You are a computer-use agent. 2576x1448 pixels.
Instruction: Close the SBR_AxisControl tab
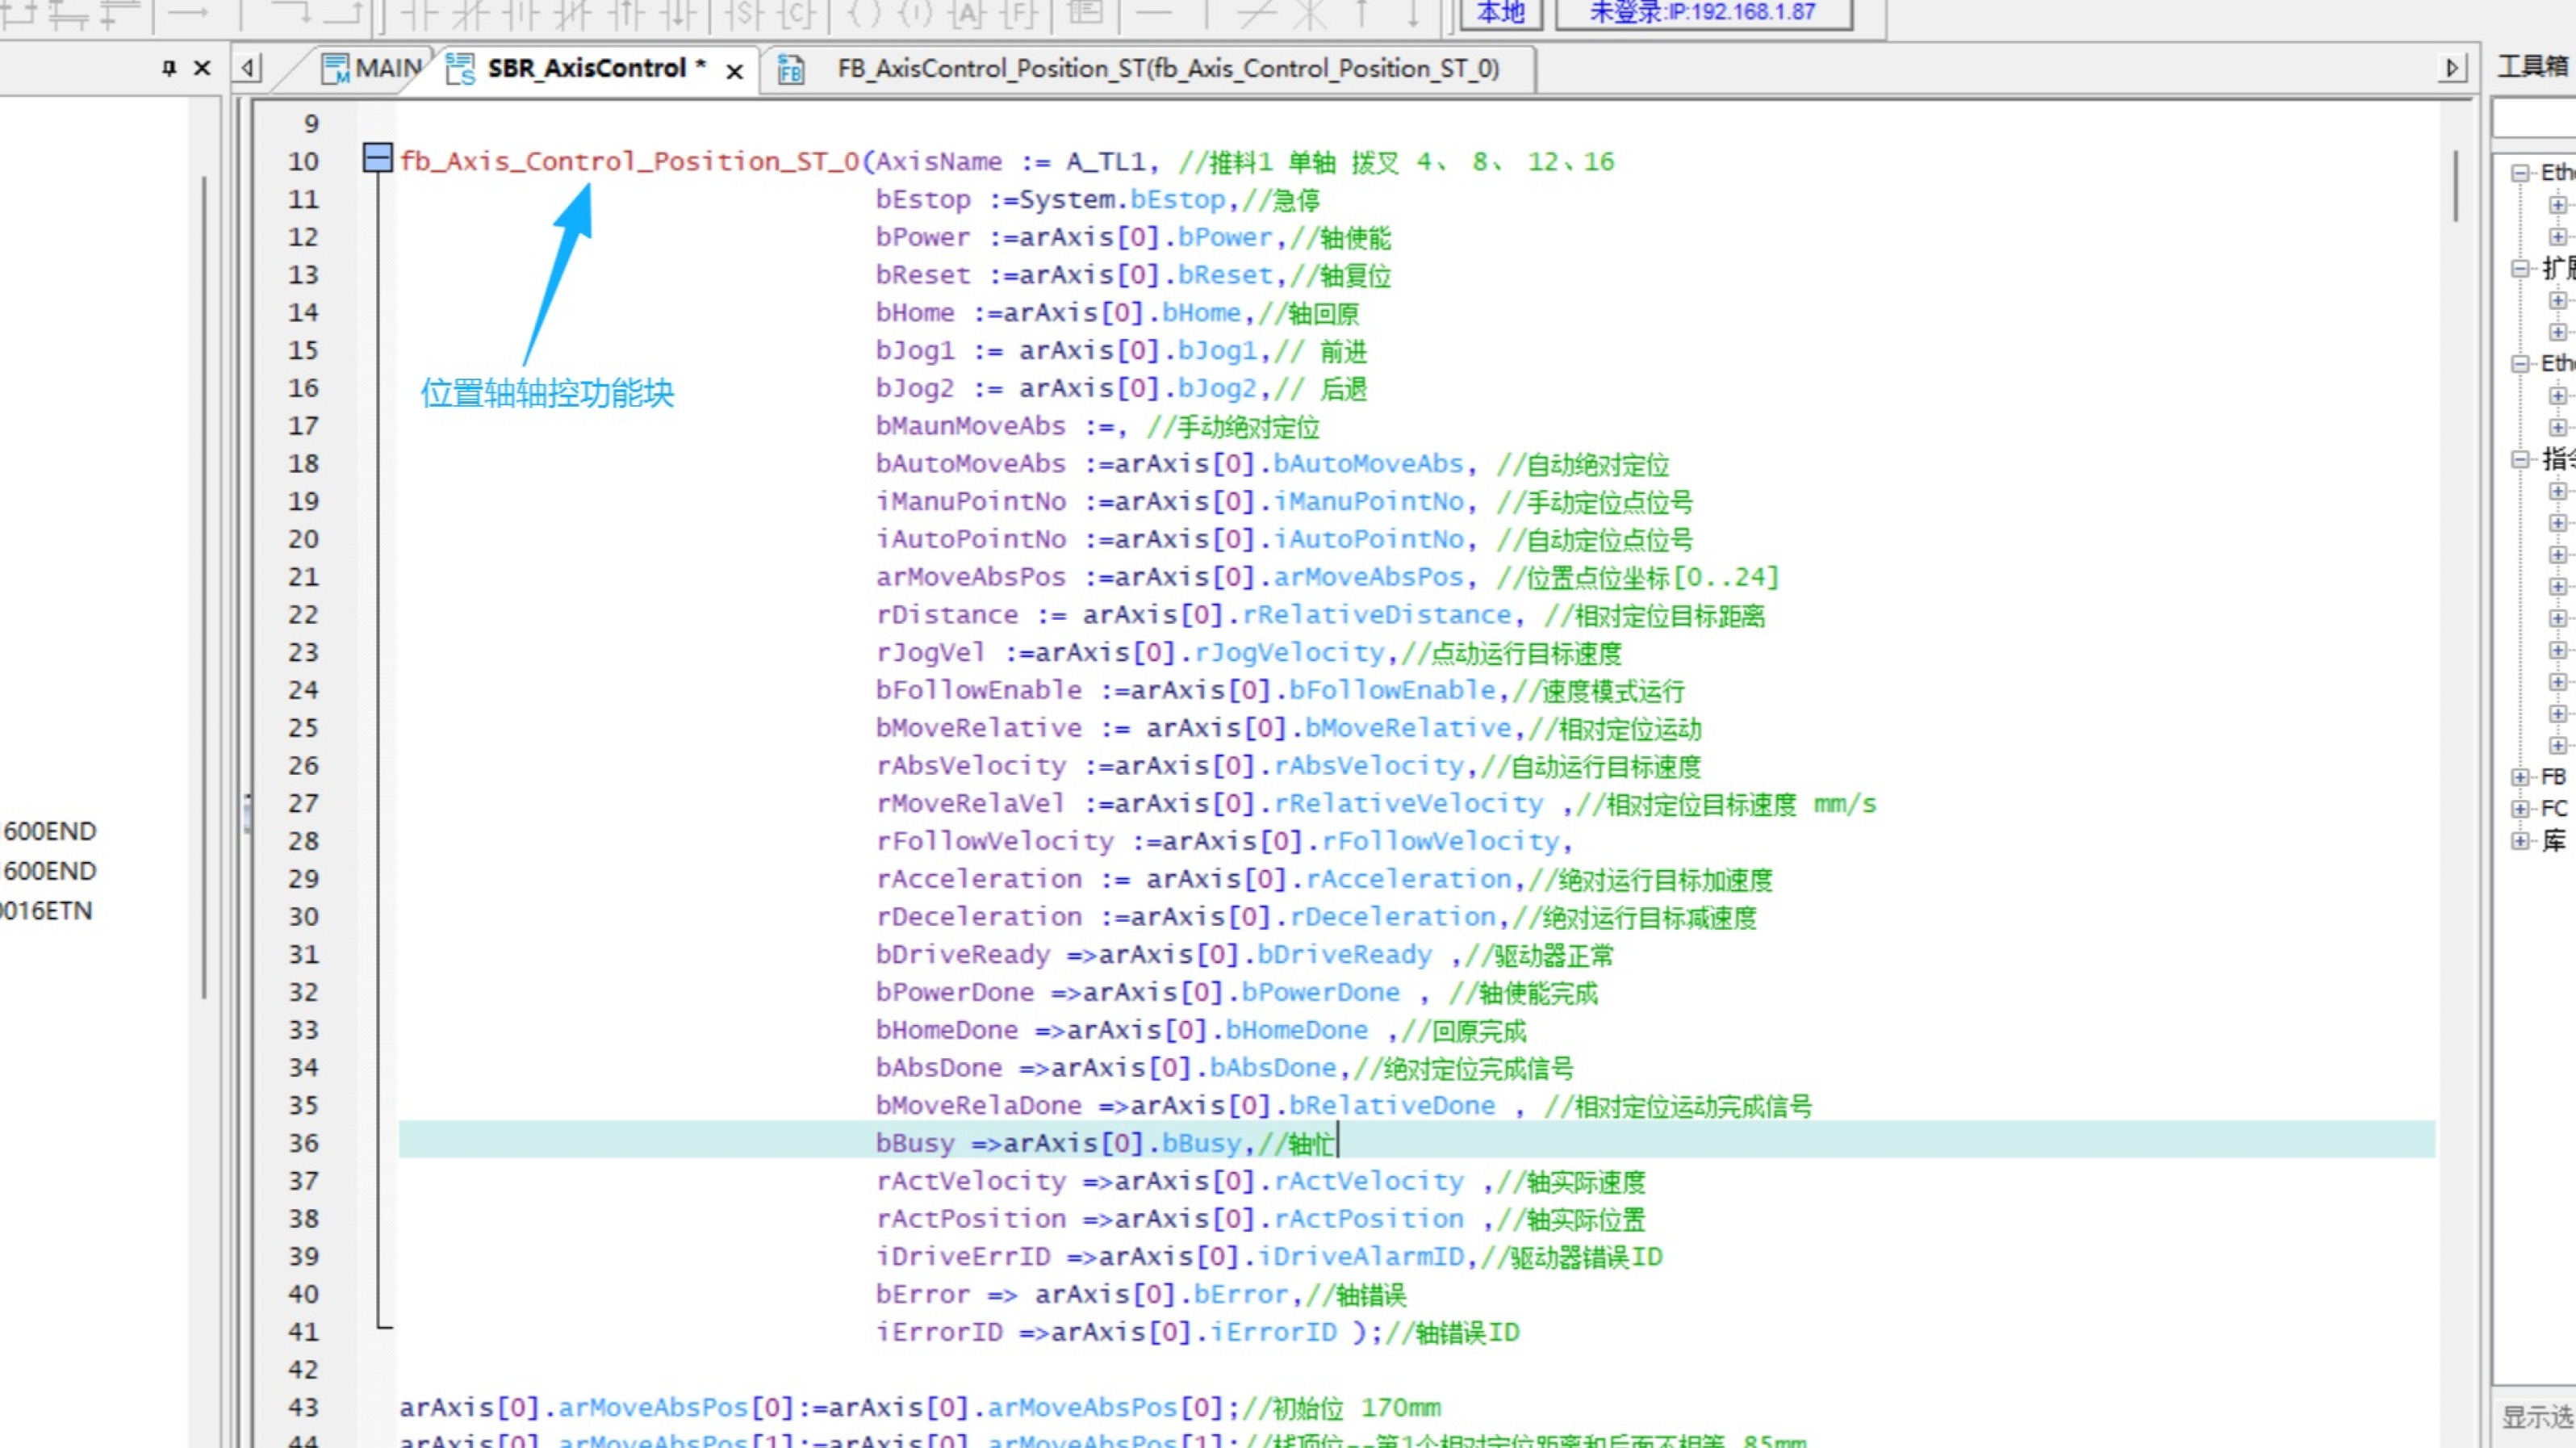coord(734,72)
